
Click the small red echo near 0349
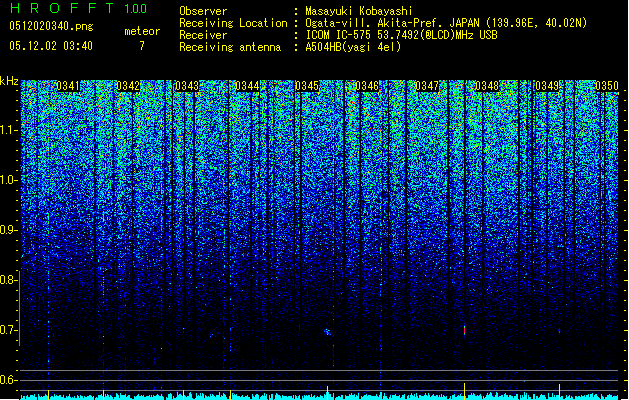(x=559, y=331)
